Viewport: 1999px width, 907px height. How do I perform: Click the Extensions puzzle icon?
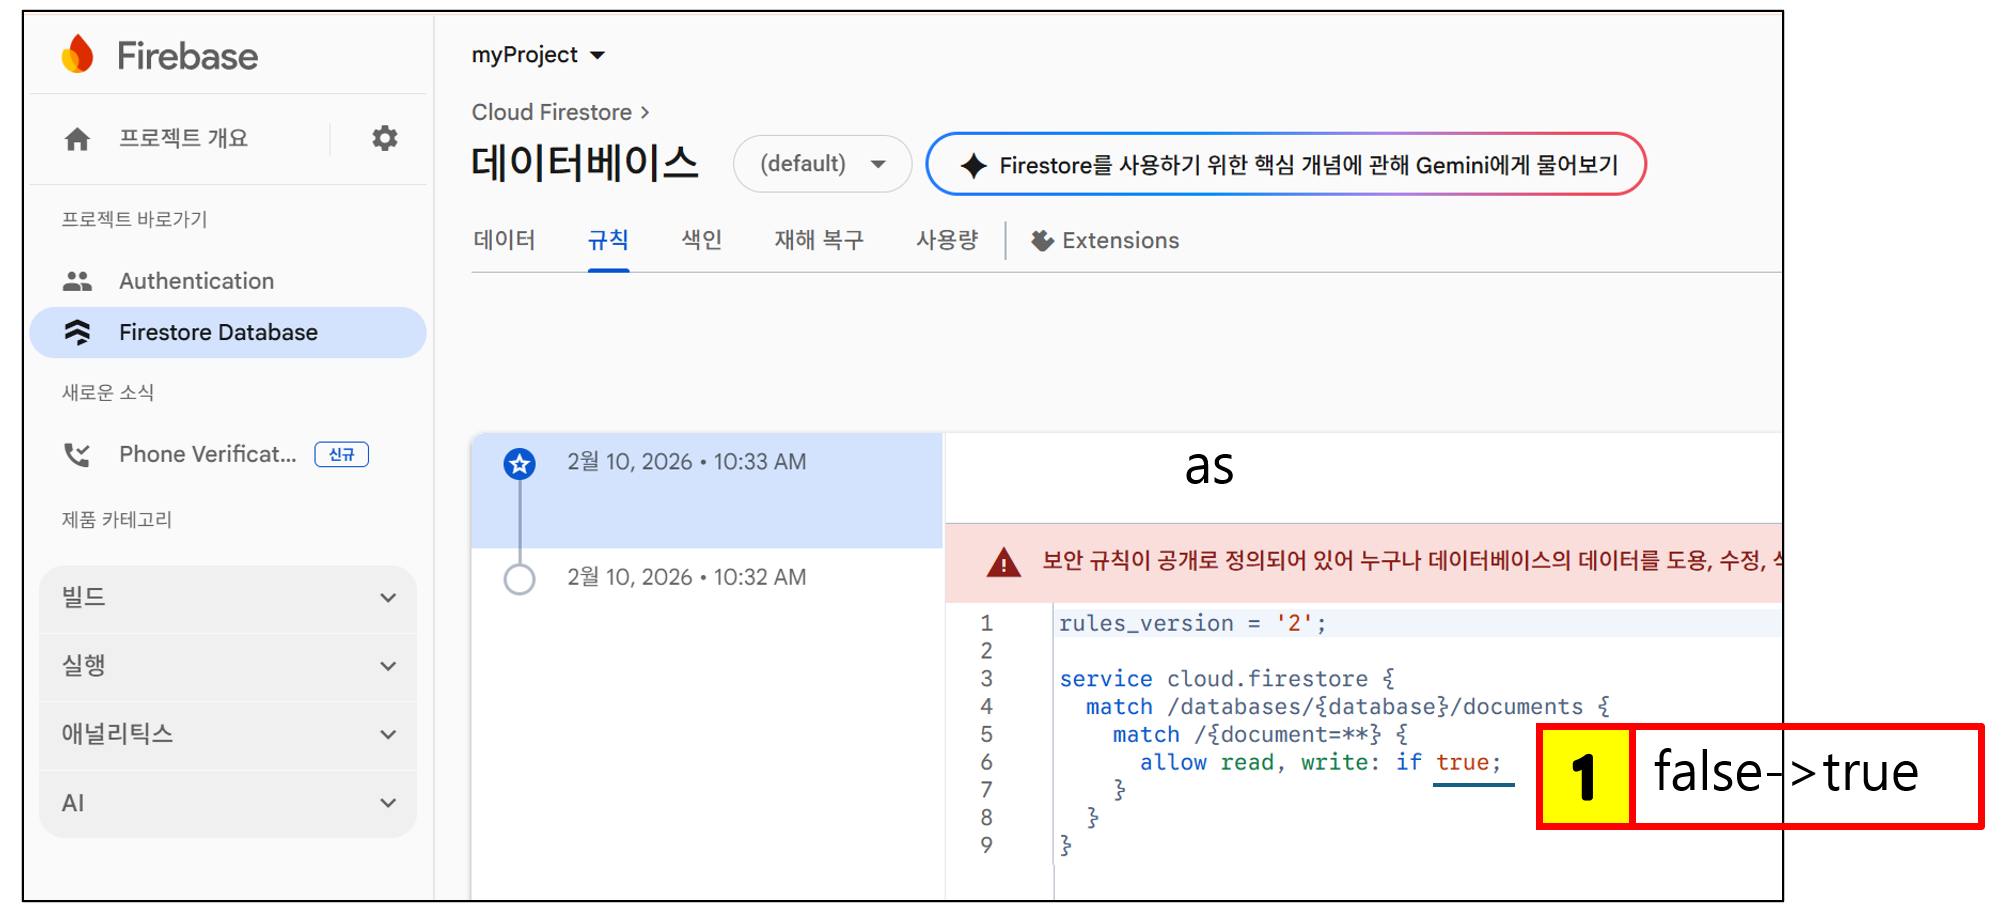pos(1042,240)
